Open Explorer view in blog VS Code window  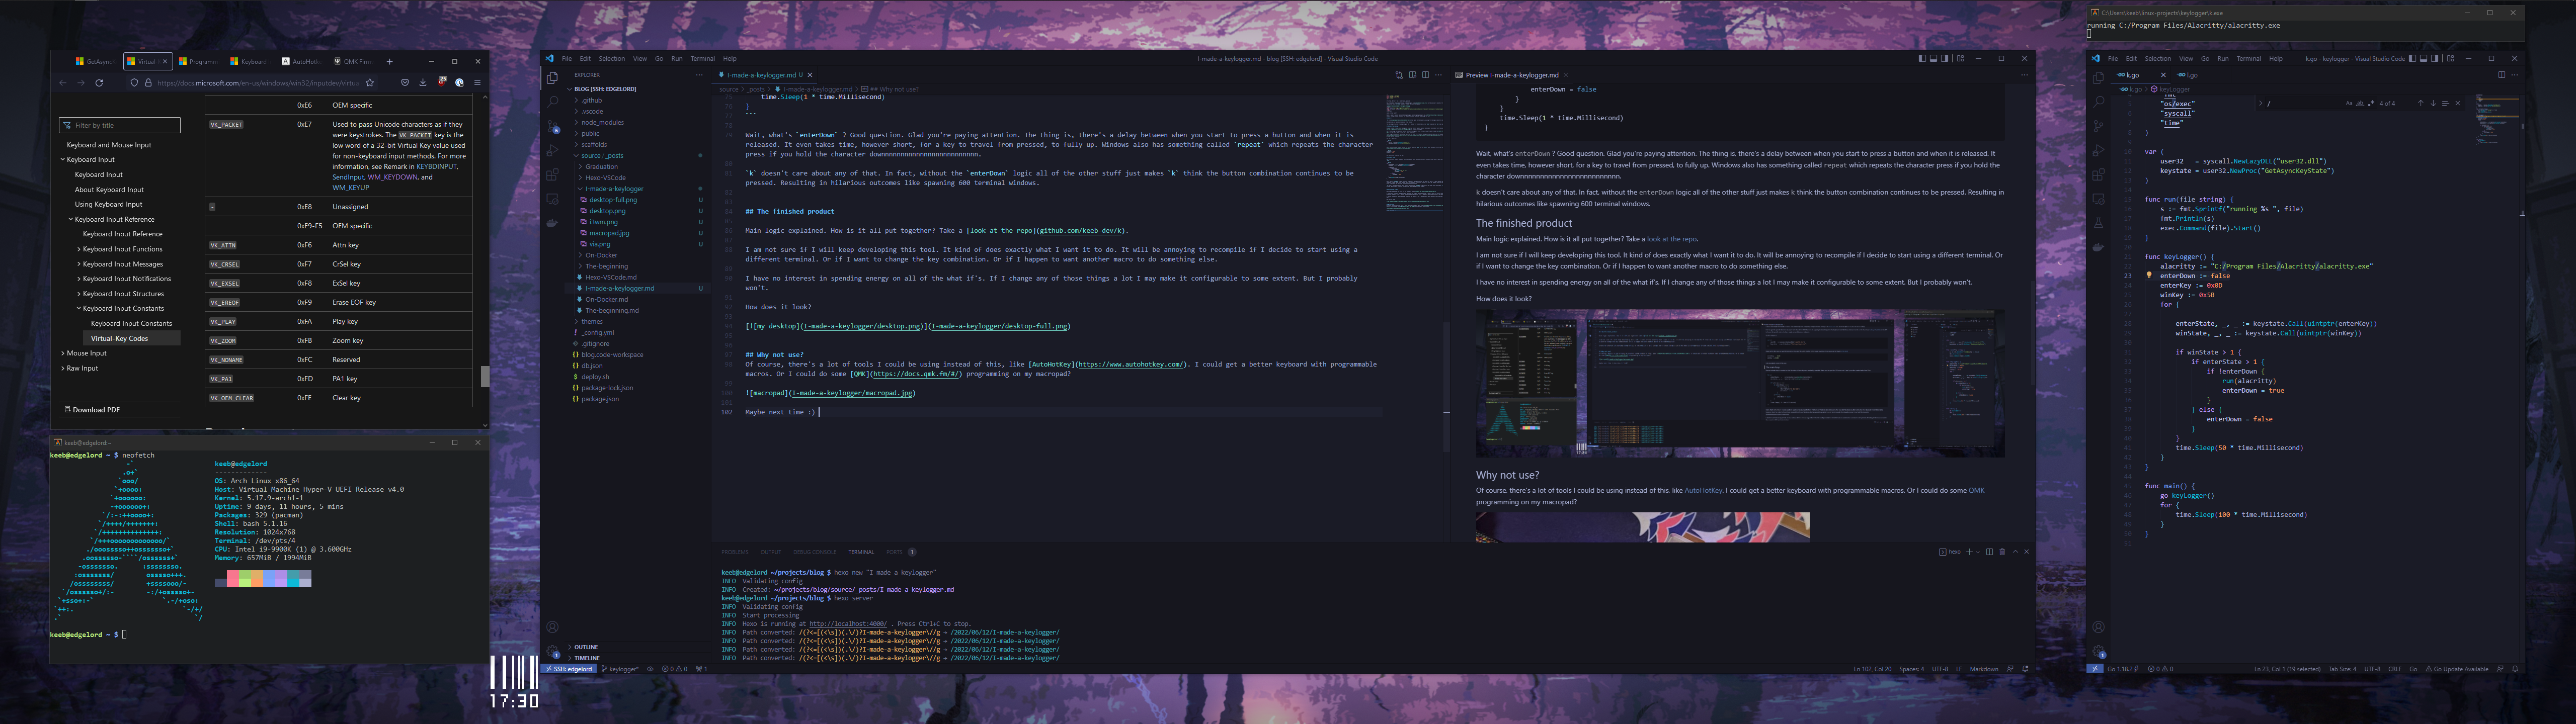pos(552,78)
